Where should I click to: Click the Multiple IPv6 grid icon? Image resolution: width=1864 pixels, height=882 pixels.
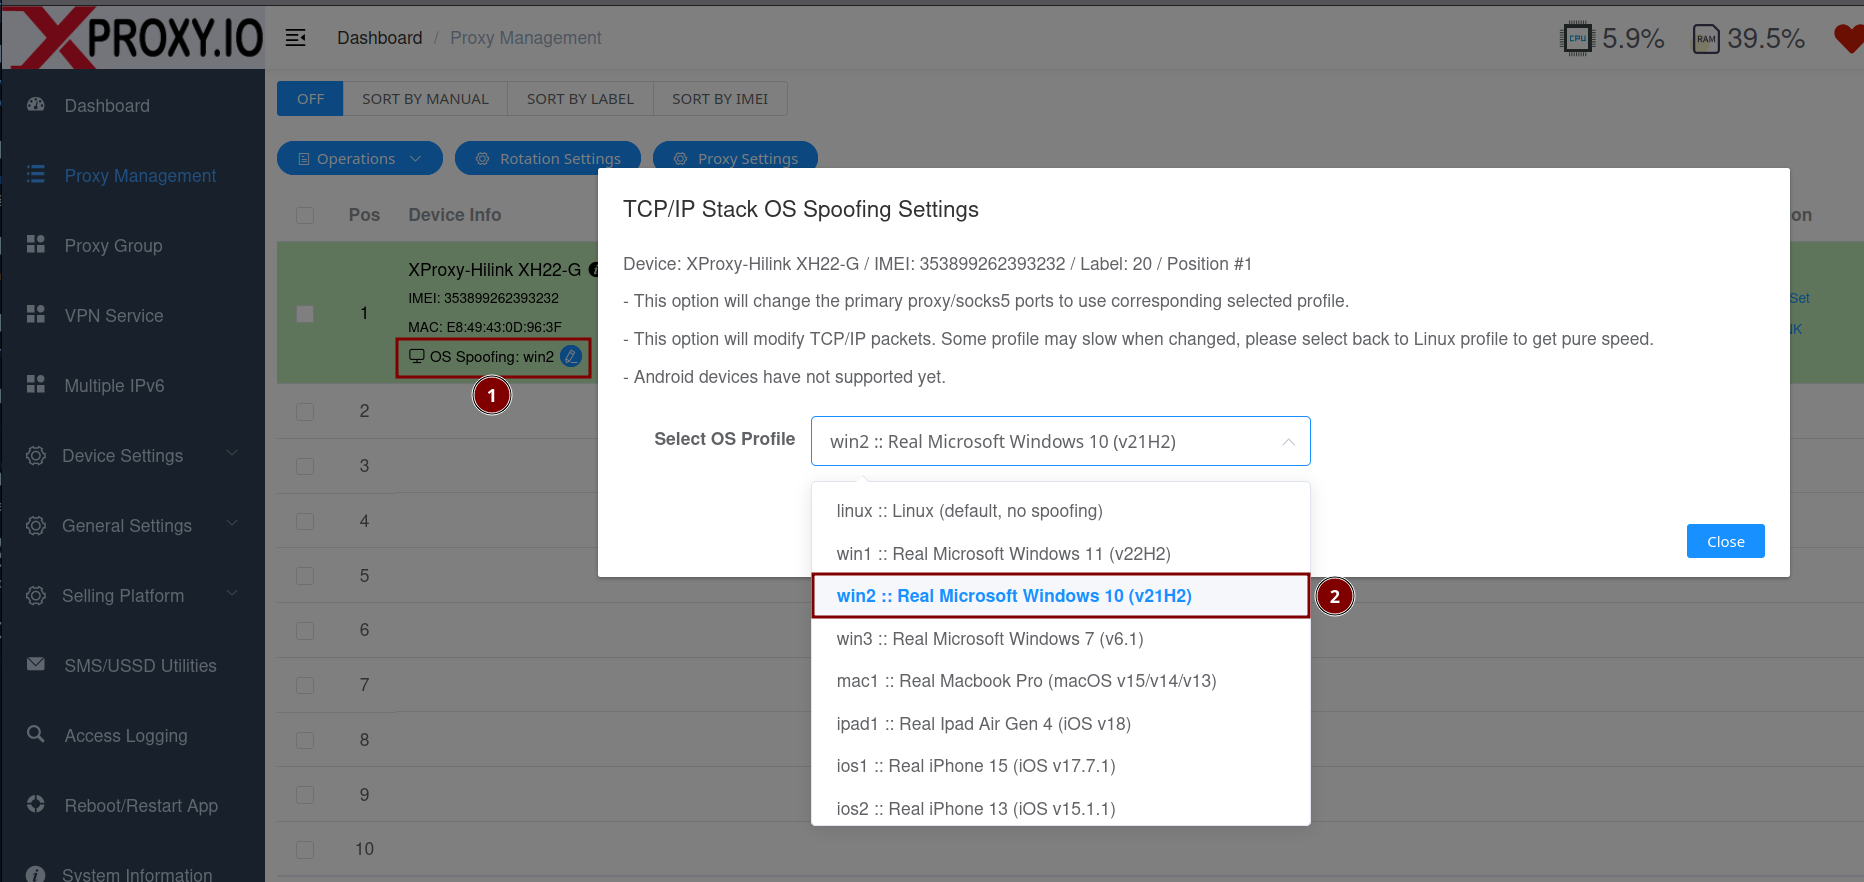36,385
